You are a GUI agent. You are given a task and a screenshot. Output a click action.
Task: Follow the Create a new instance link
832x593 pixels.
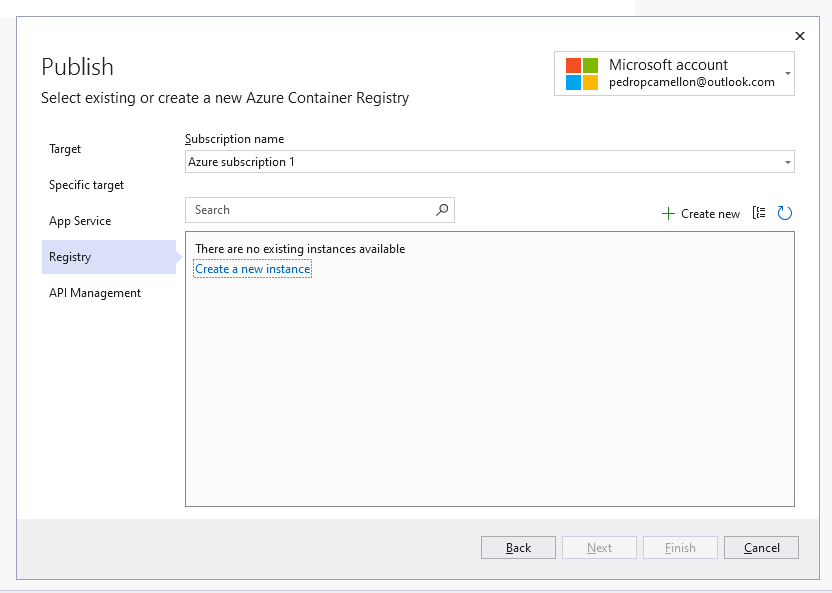[x=252, y=268]
